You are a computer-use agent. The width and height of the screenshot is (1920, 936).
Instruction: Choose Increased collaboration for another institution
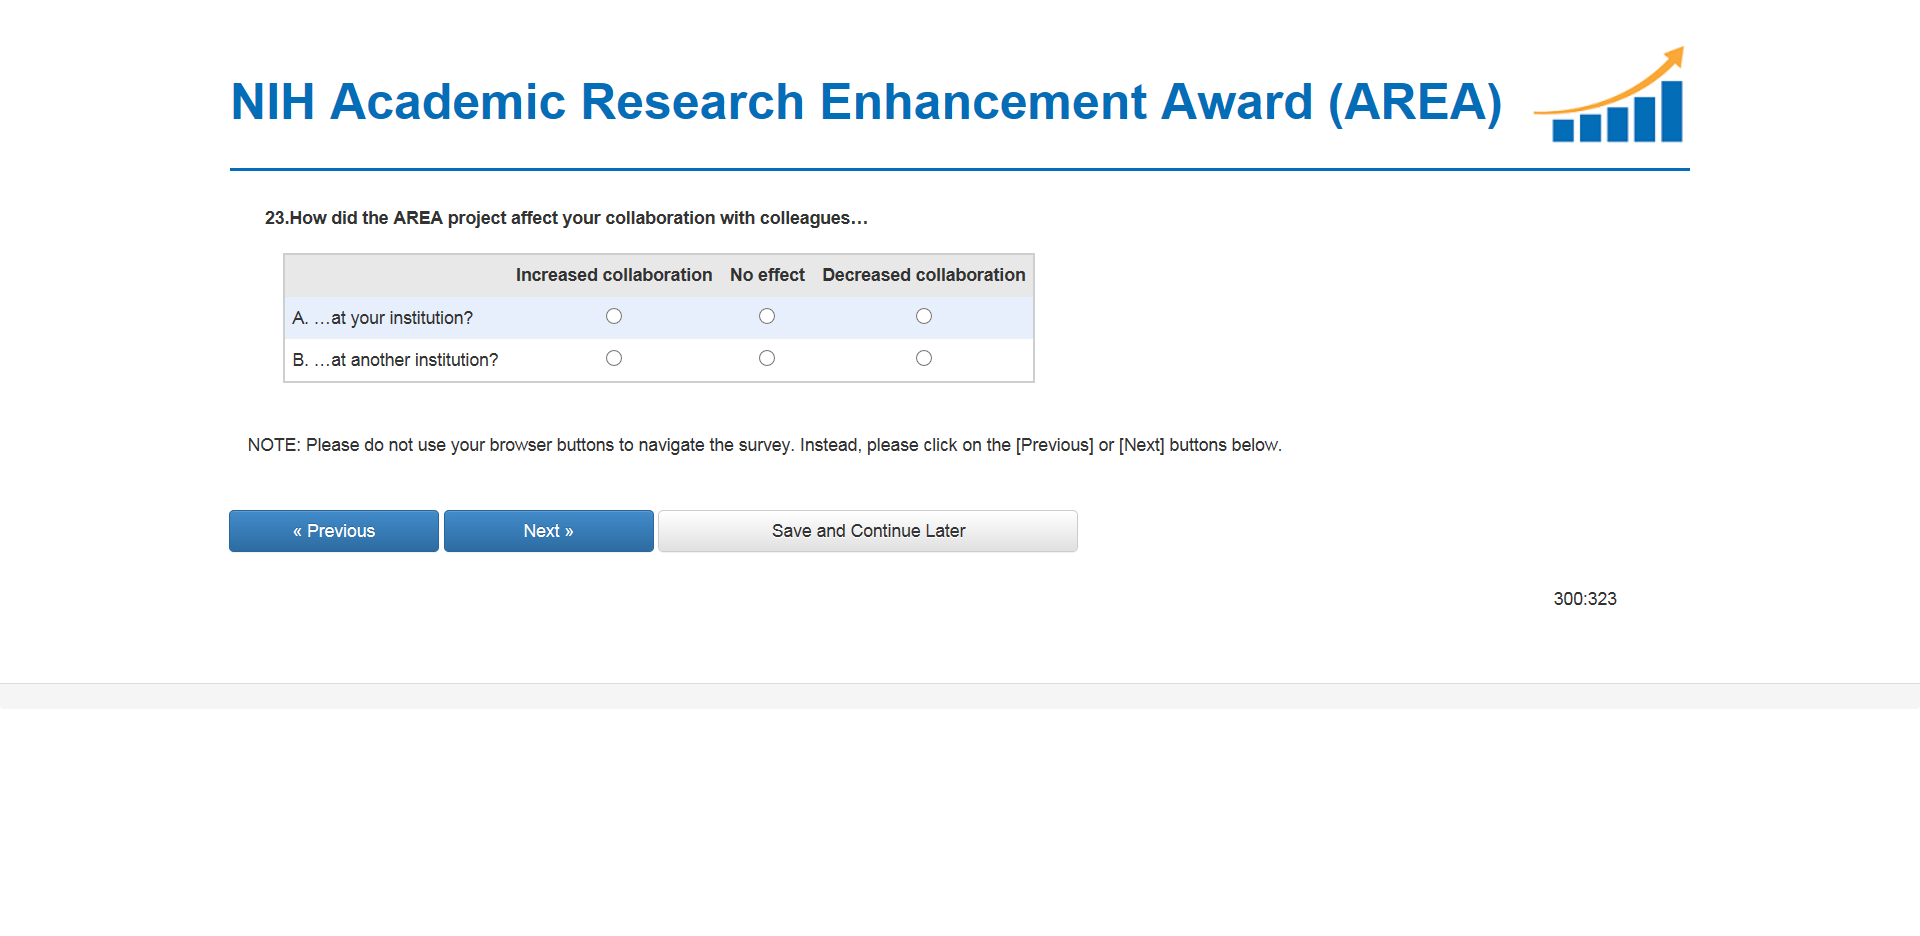tap(614, 358)
